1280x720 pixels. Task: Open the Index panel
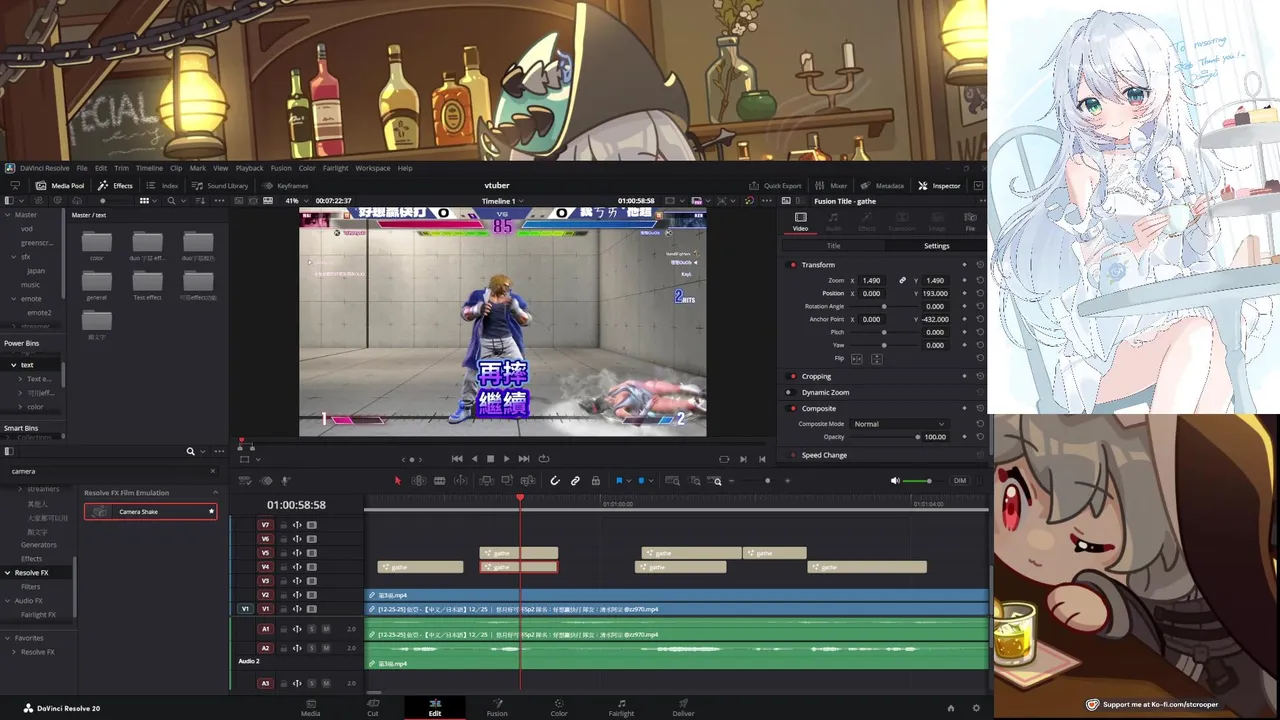coord(162,185)
